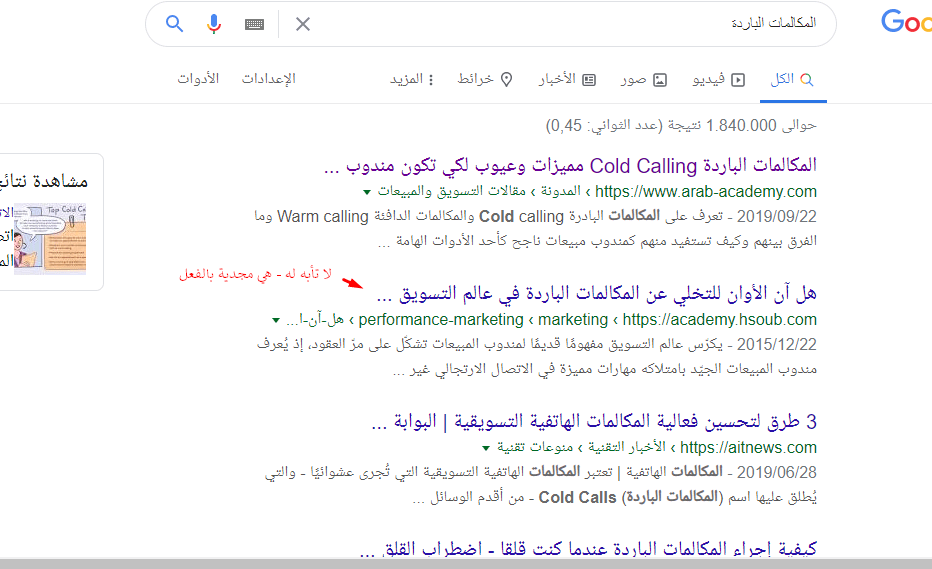This screenshot has width=932, height=569.
Task: Click the https://aitnews.com URL text
Action: tap(748, 447)
